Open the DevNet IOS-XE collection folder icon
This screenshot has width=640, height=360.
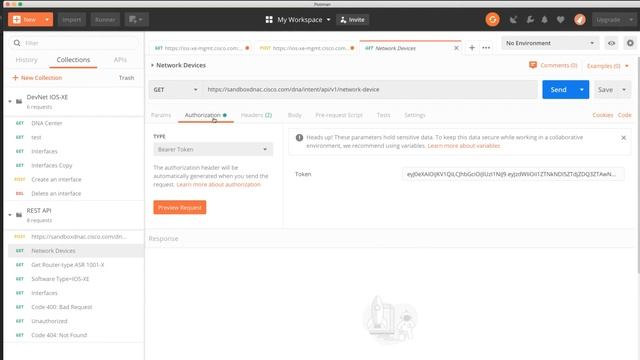tap(19, 101)
